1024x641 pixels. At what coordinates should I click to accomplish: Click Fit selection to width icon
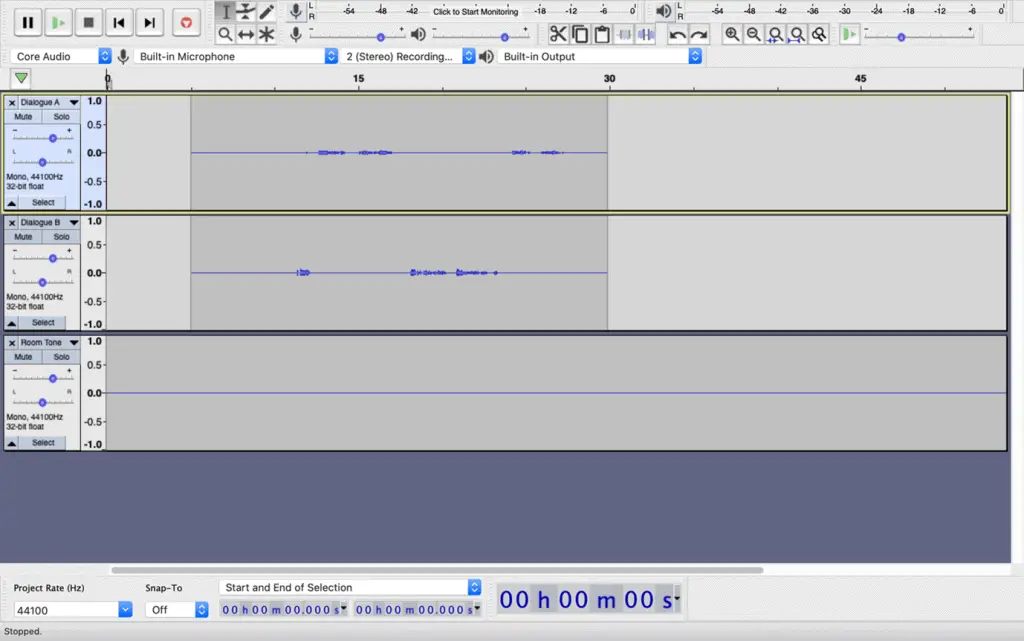tap(775, 34)
